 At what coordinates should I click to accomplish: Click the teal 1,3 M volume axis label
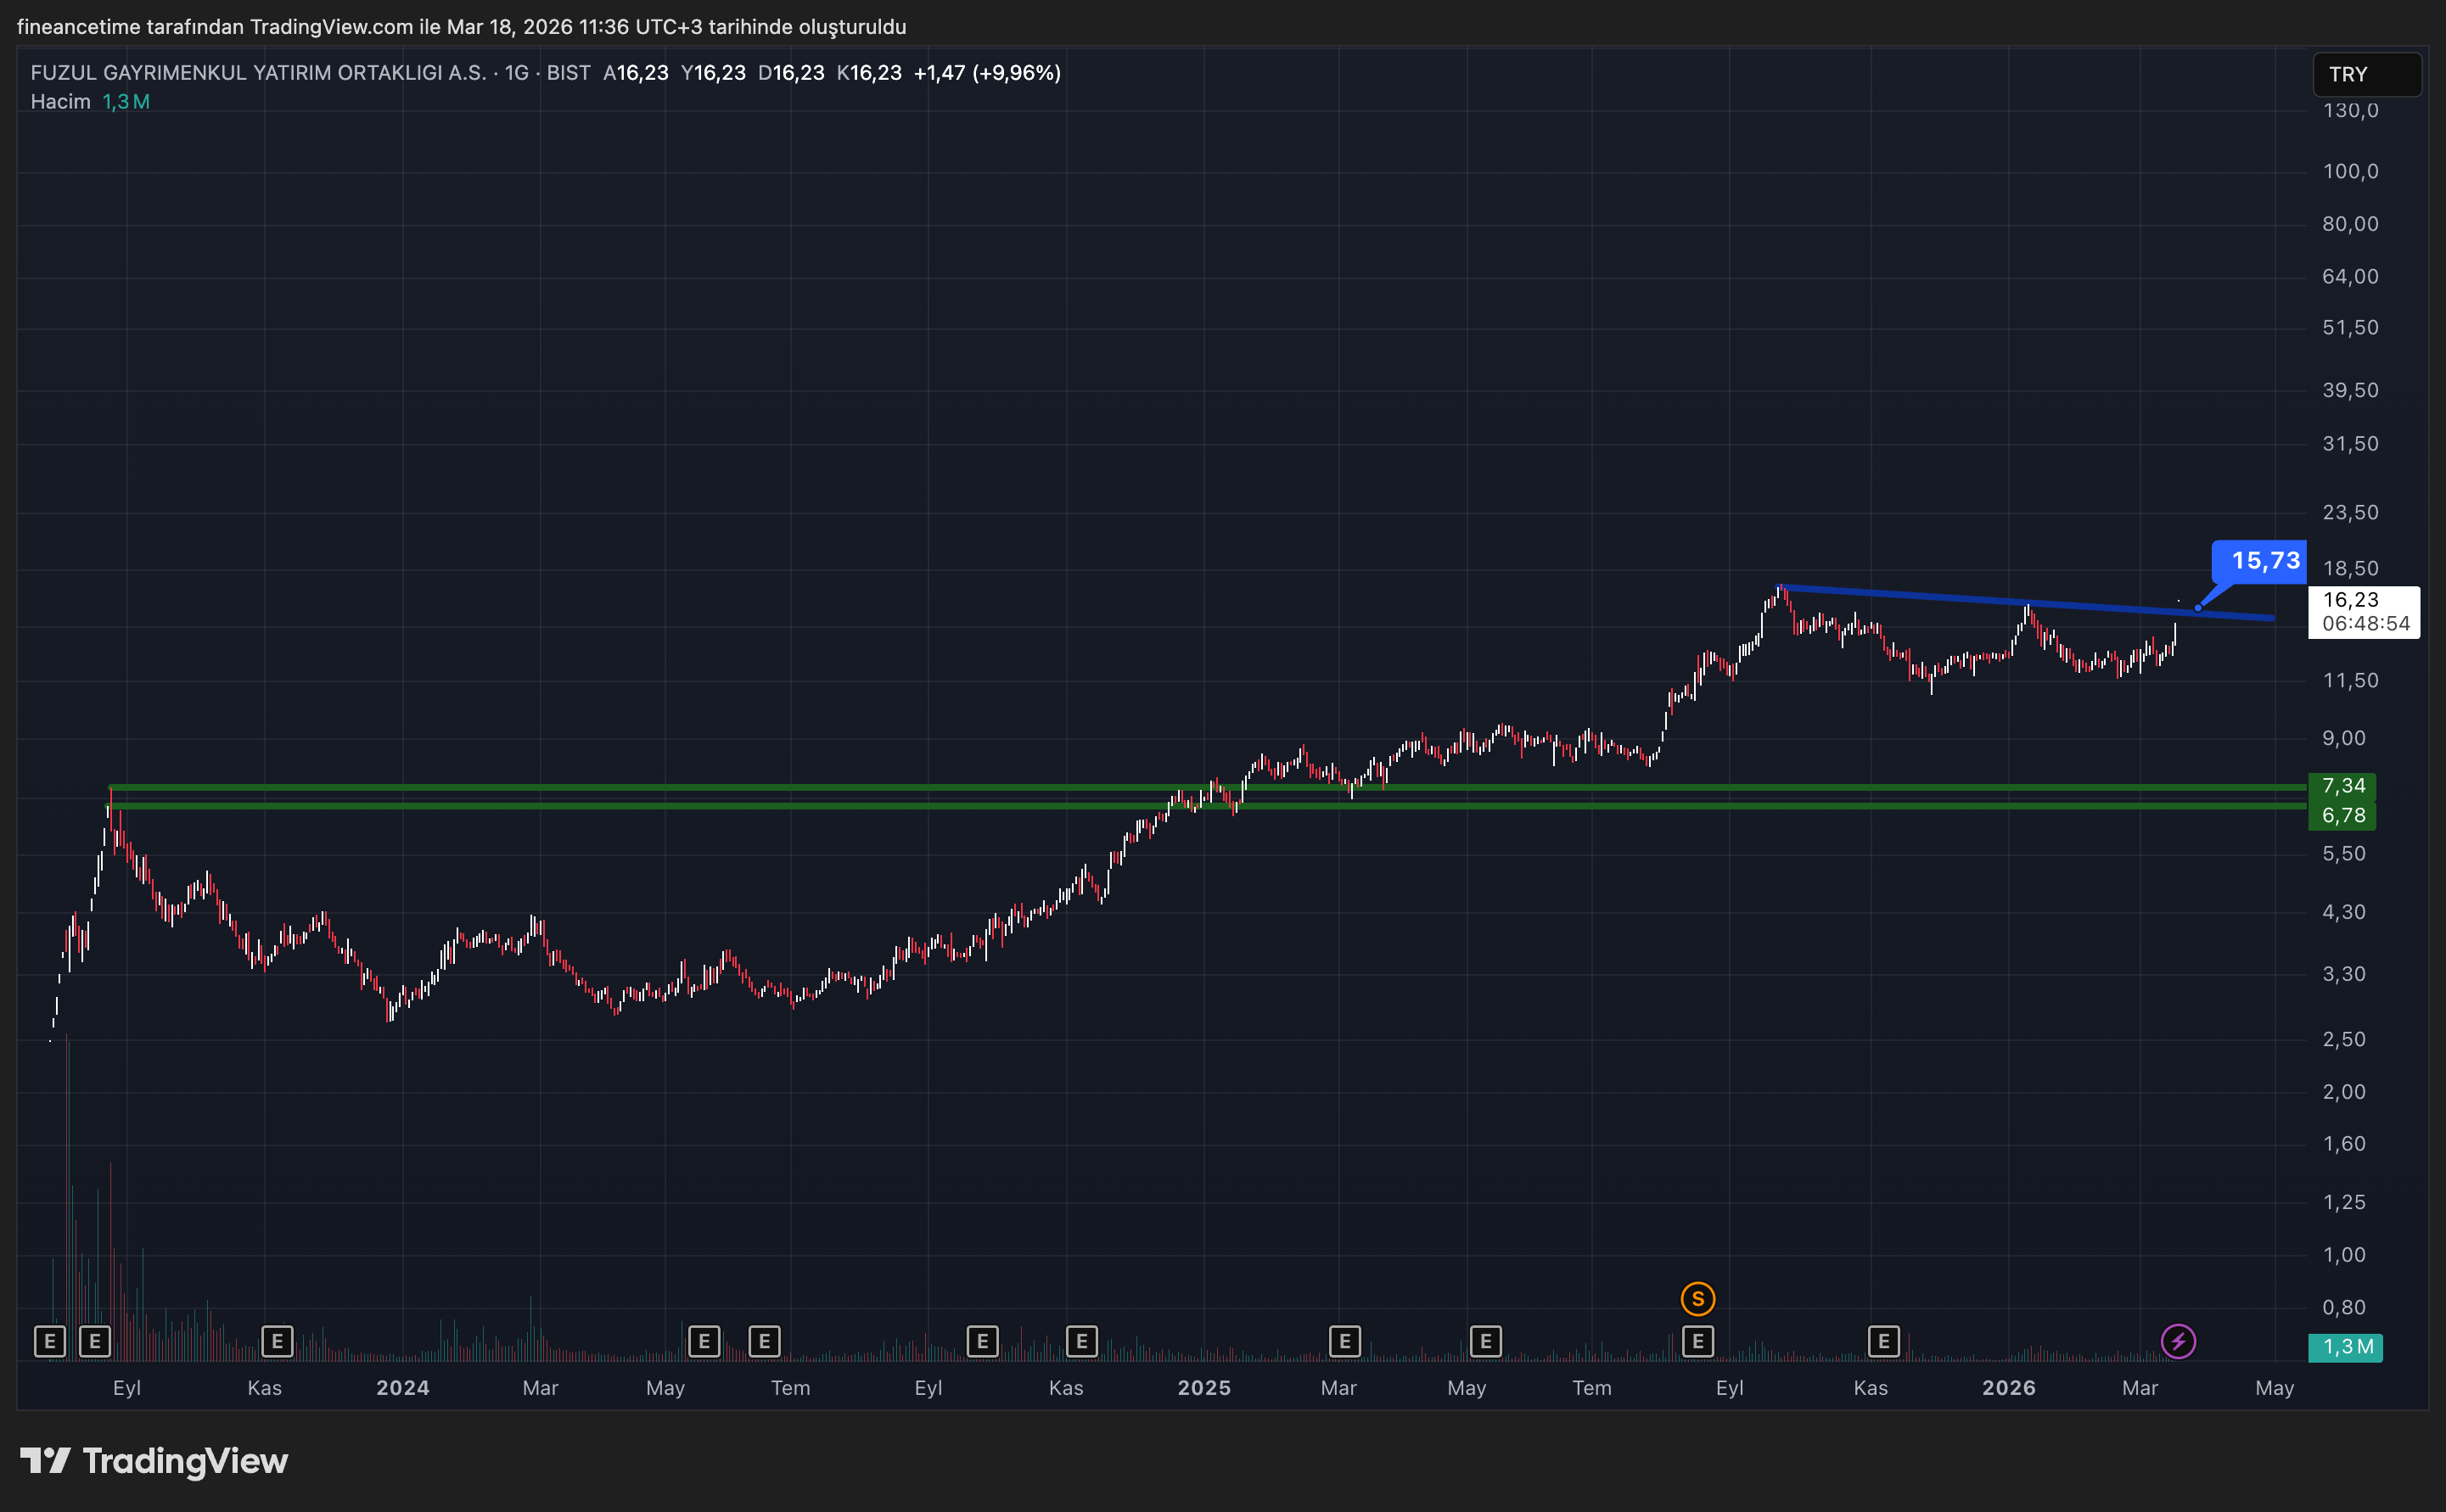click(x=2345, y=1347)
